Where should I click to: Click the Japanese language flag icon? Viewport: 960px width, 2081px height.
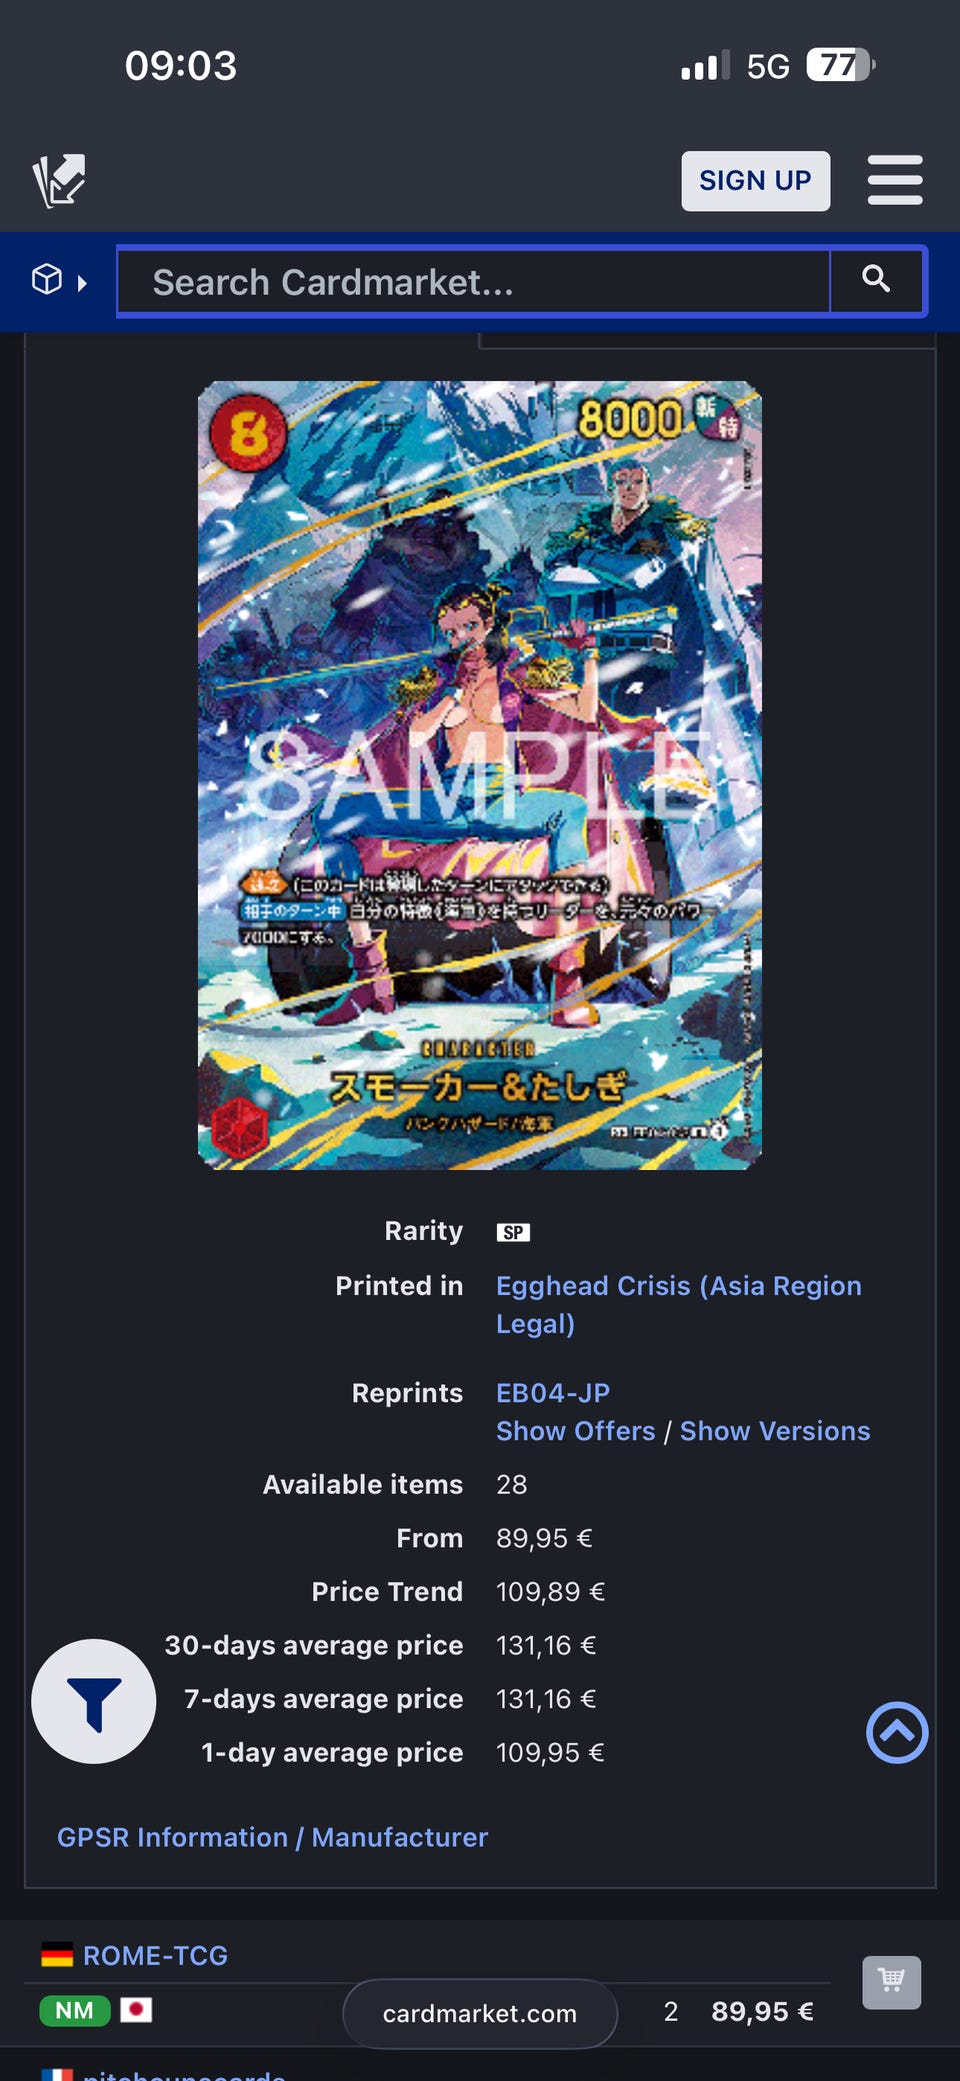tap(136, 2010)
